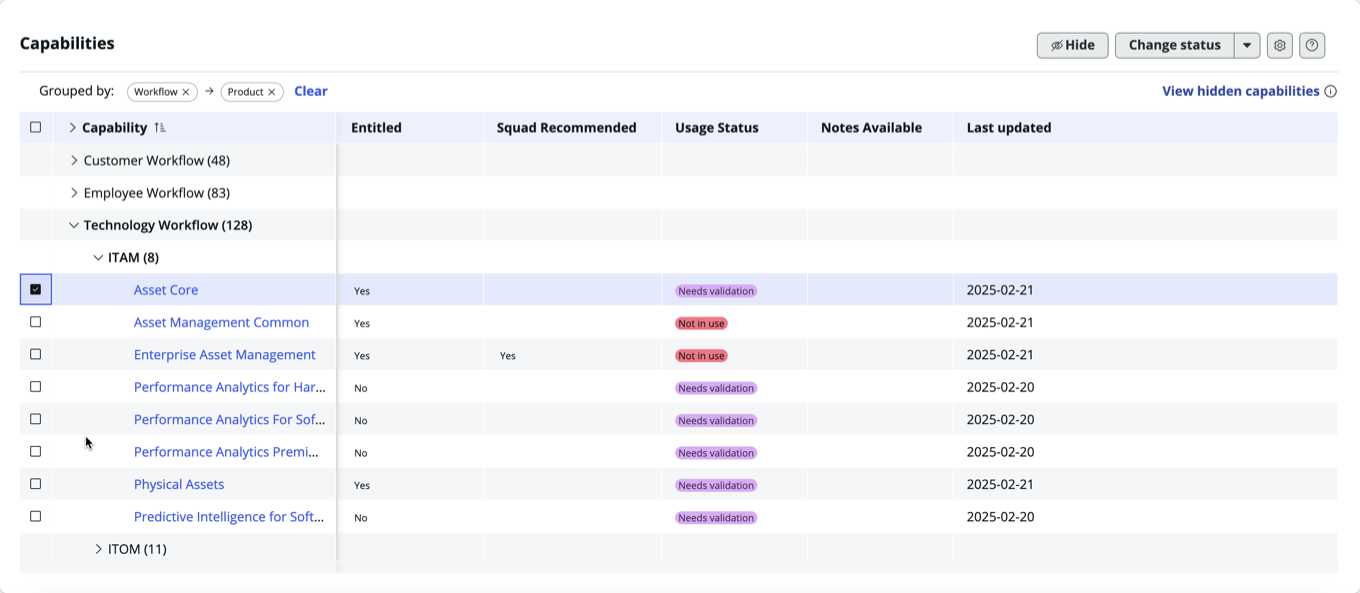Click the ITOM (11) group label
This screenshot has height=593, width=1360.
tap(137, 549)
